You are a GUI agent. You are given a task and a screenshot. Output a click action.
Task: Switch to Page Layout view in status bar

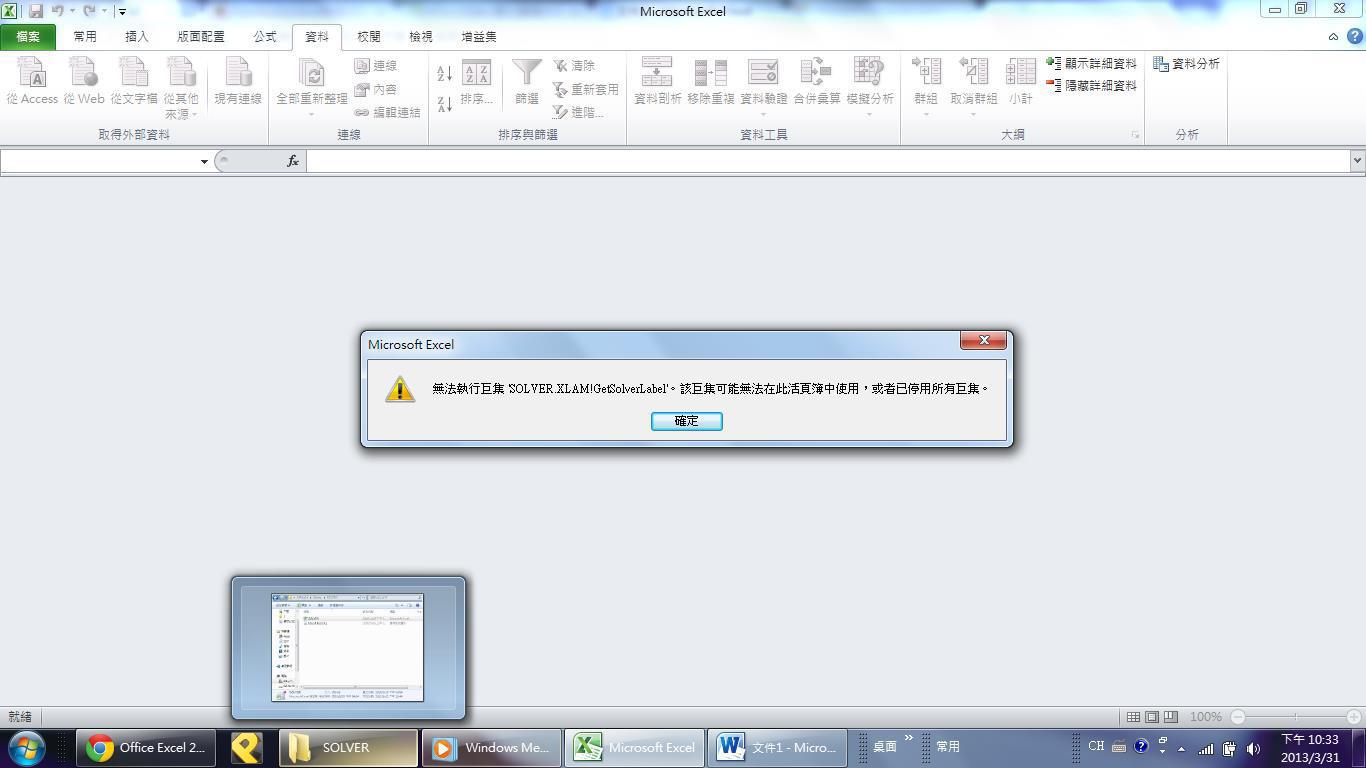coord(1152,717)
